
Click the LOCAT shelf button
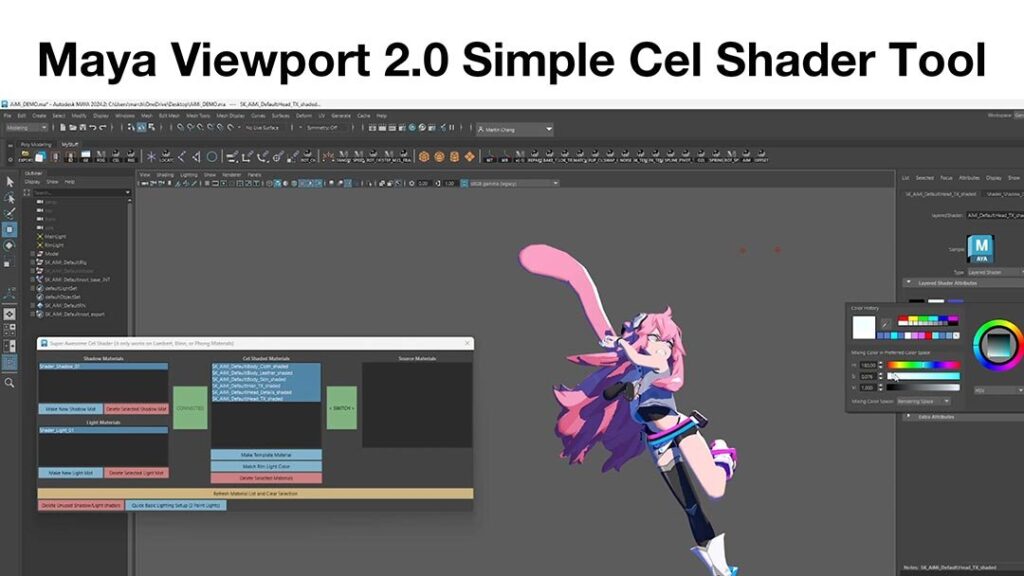click(169, 156)
